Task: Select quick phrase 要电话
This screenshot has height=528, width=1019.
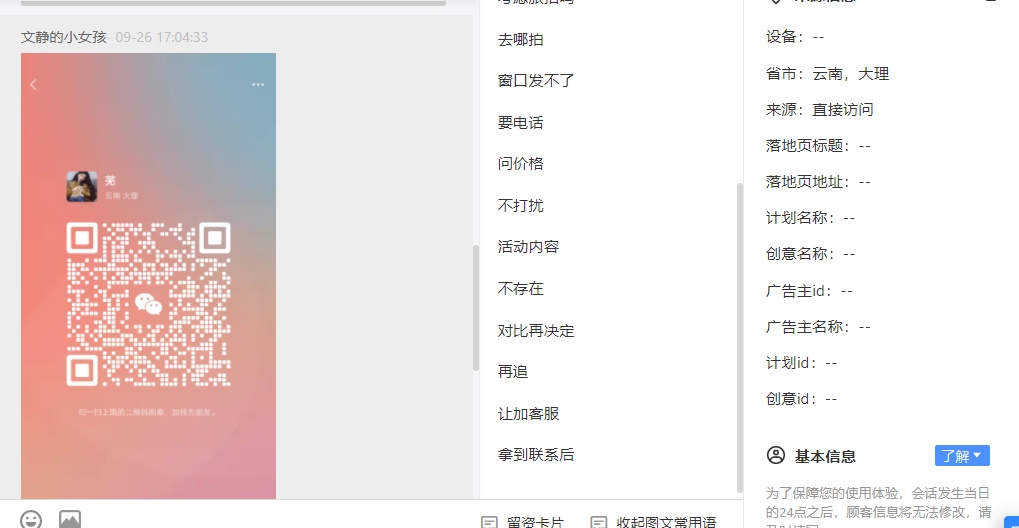Action: (521, 122)
